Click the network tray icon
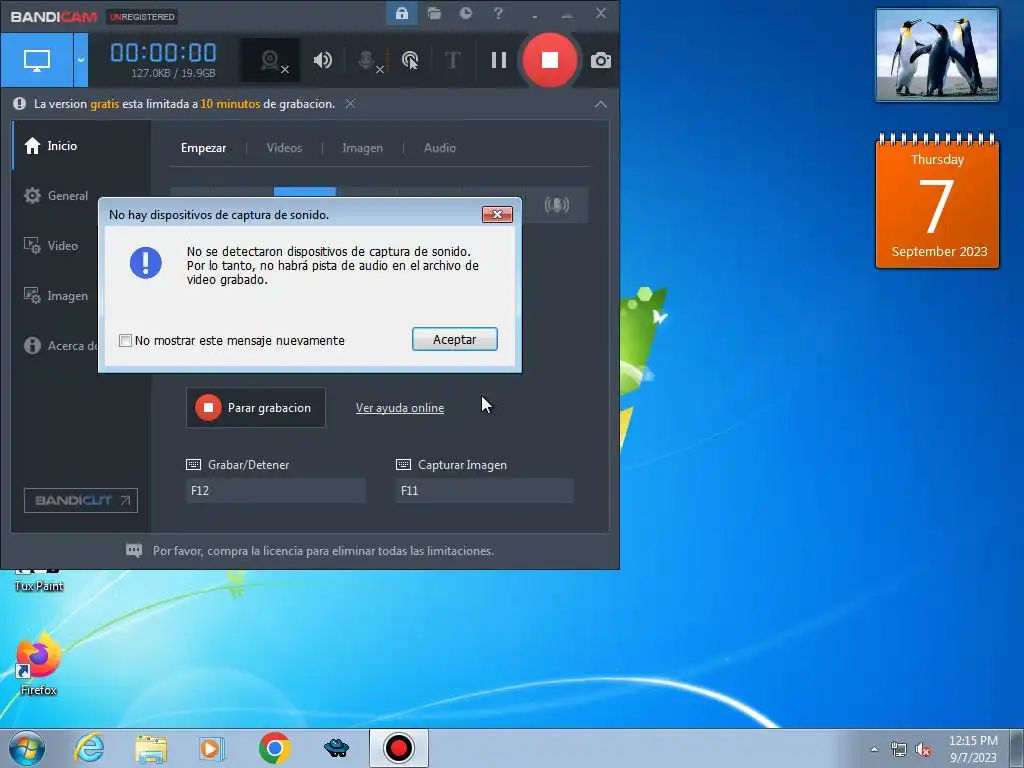1024x768 pixels. [899, 750]
